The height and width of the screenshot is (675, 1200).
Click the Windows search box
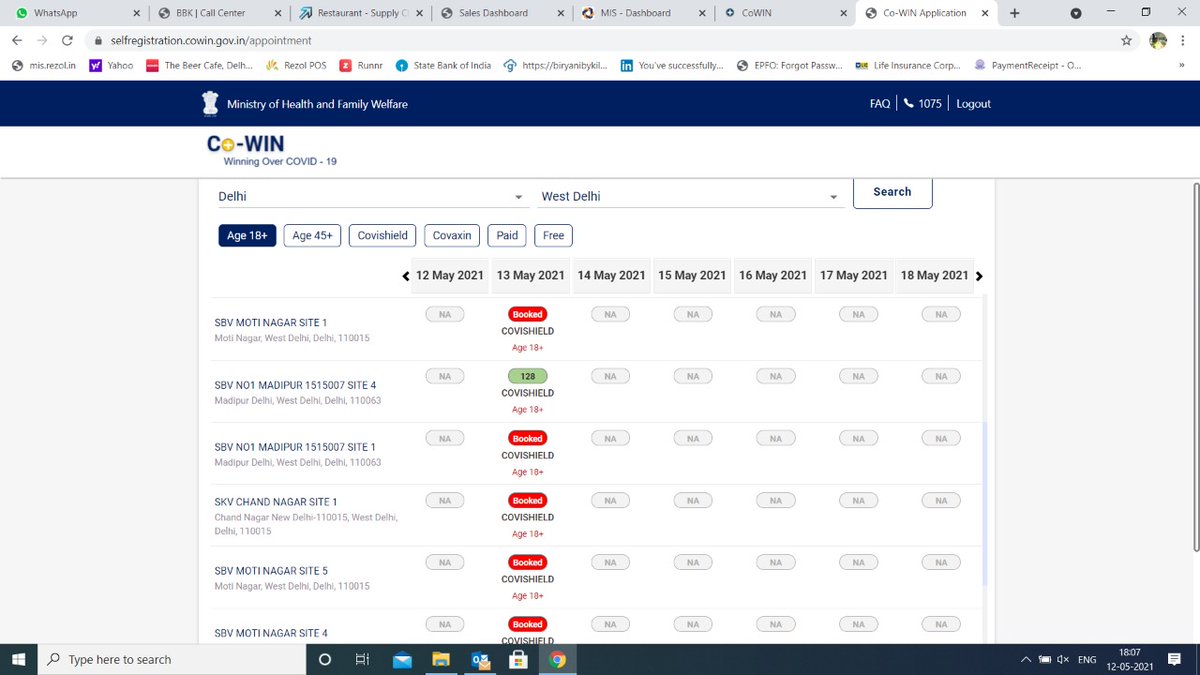[x=171, y=659]
